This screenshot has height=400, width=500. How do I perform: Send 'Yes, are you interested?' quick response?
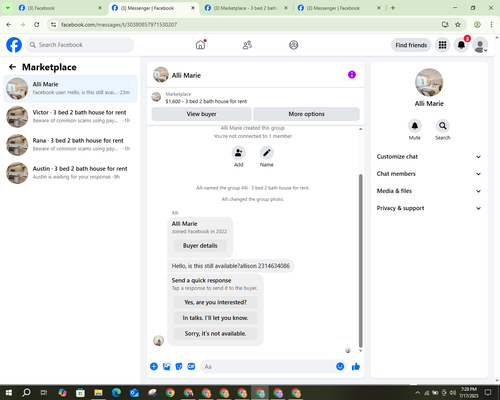coord(215,302)
